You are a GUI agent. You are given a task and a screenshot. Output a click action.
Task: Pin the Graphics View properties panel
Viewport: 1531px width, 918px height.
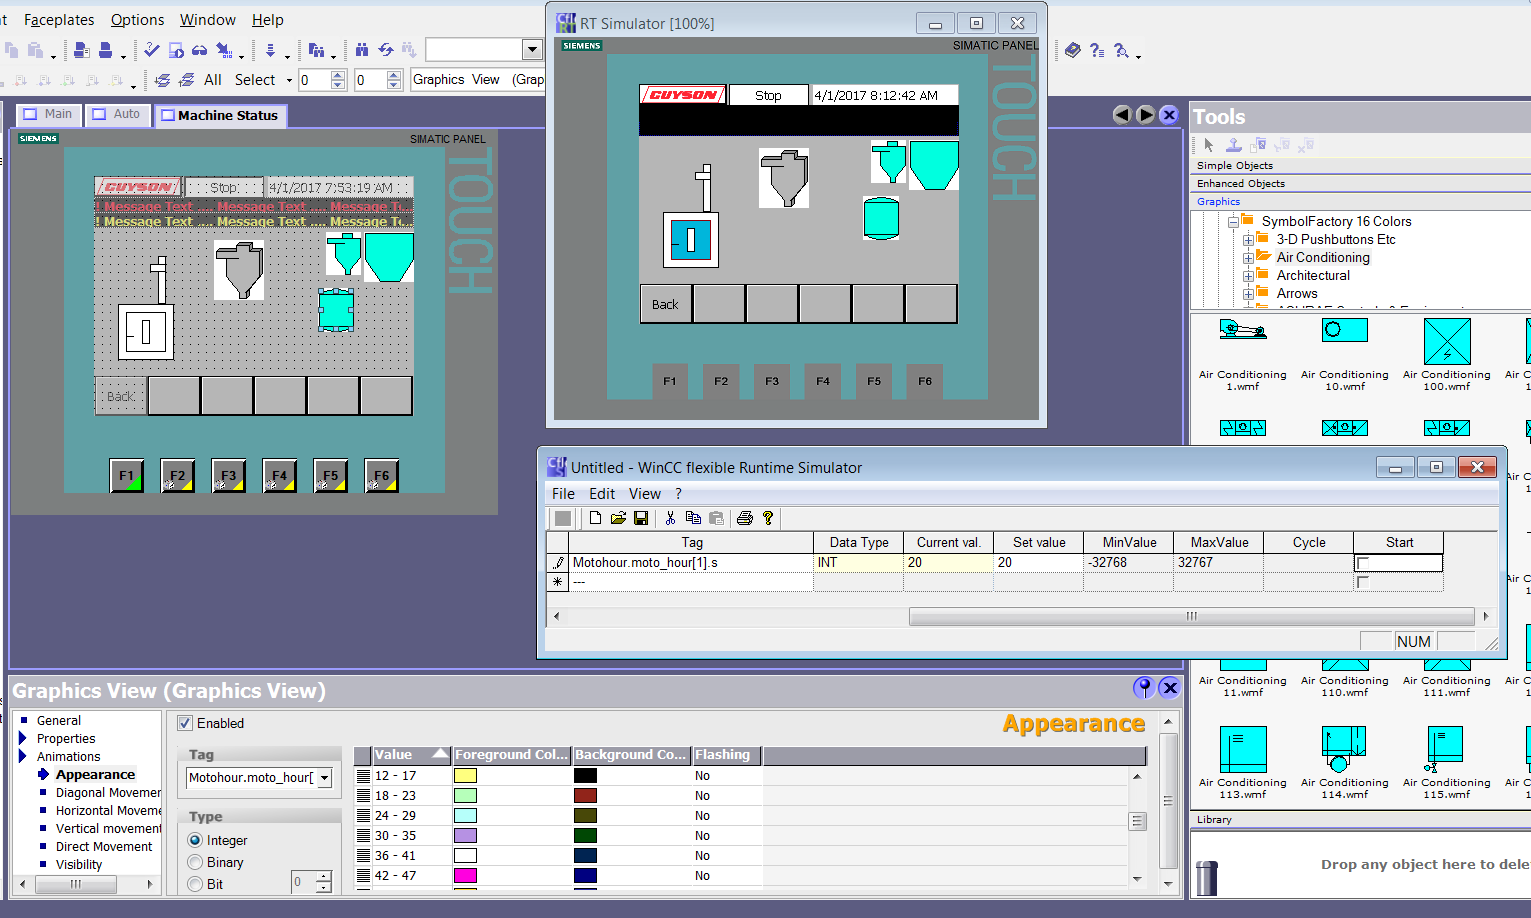point(1144,687)
